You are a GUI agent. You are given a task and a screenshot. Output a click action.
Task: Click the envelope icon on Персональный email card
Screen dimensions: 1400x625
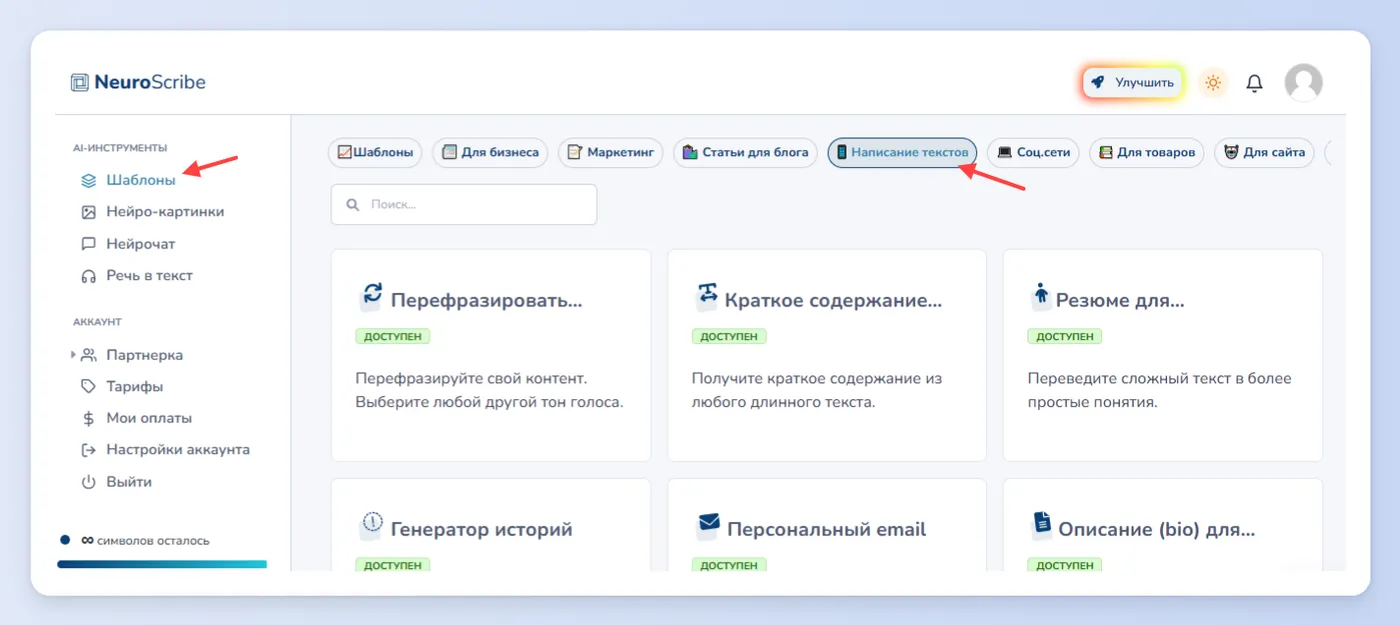(x=708, y=524)
